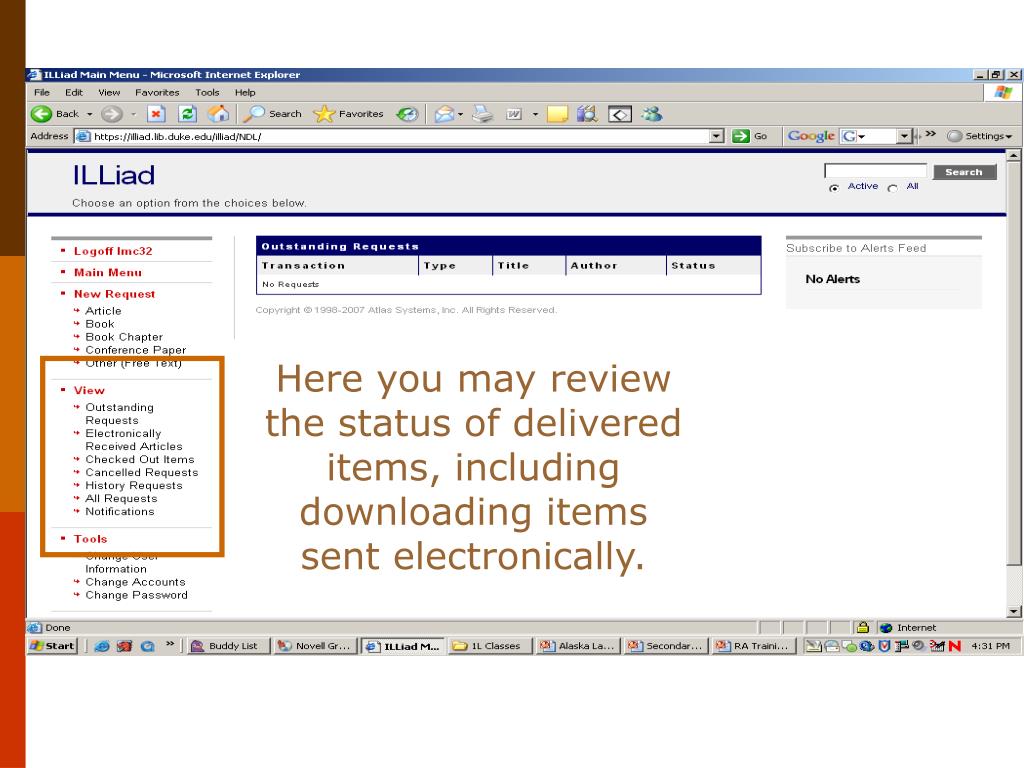Click the Forward arrow icon
The width and height of the screenshot is (1024, 768).
[x=112, y=114]
